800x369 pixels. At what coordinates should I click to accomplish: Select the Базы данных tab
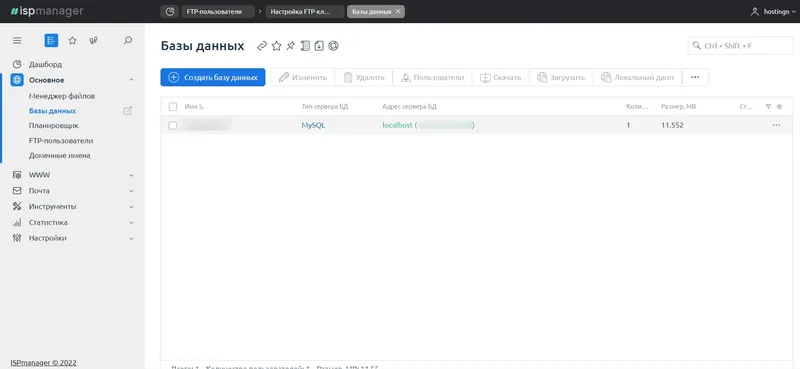(371, 11)
